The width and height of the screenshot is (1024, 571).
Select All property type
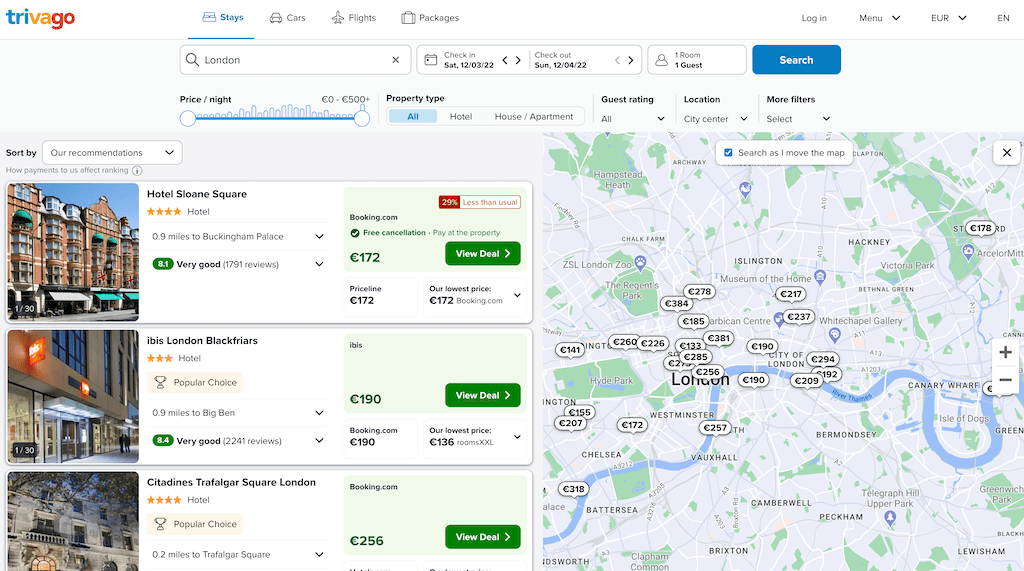(x=413, y=116)
